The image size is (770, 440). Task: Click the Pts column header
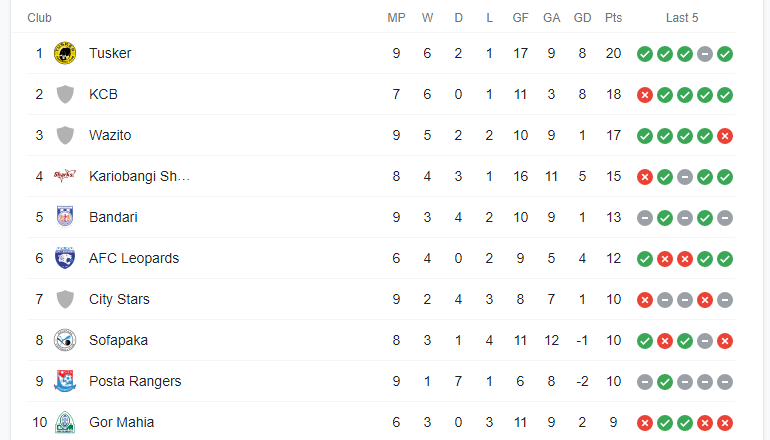pyautogui.click(x=613, y=18)
